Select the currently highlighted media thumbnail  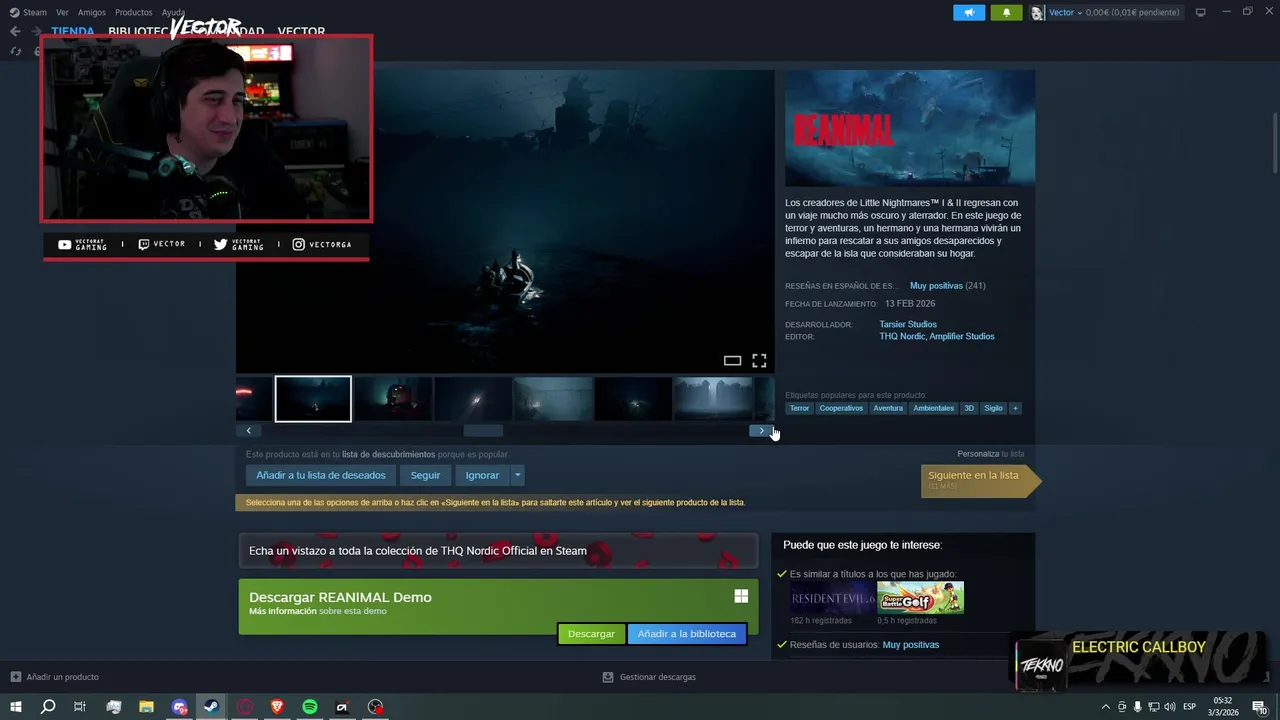(x=313, y=399)
